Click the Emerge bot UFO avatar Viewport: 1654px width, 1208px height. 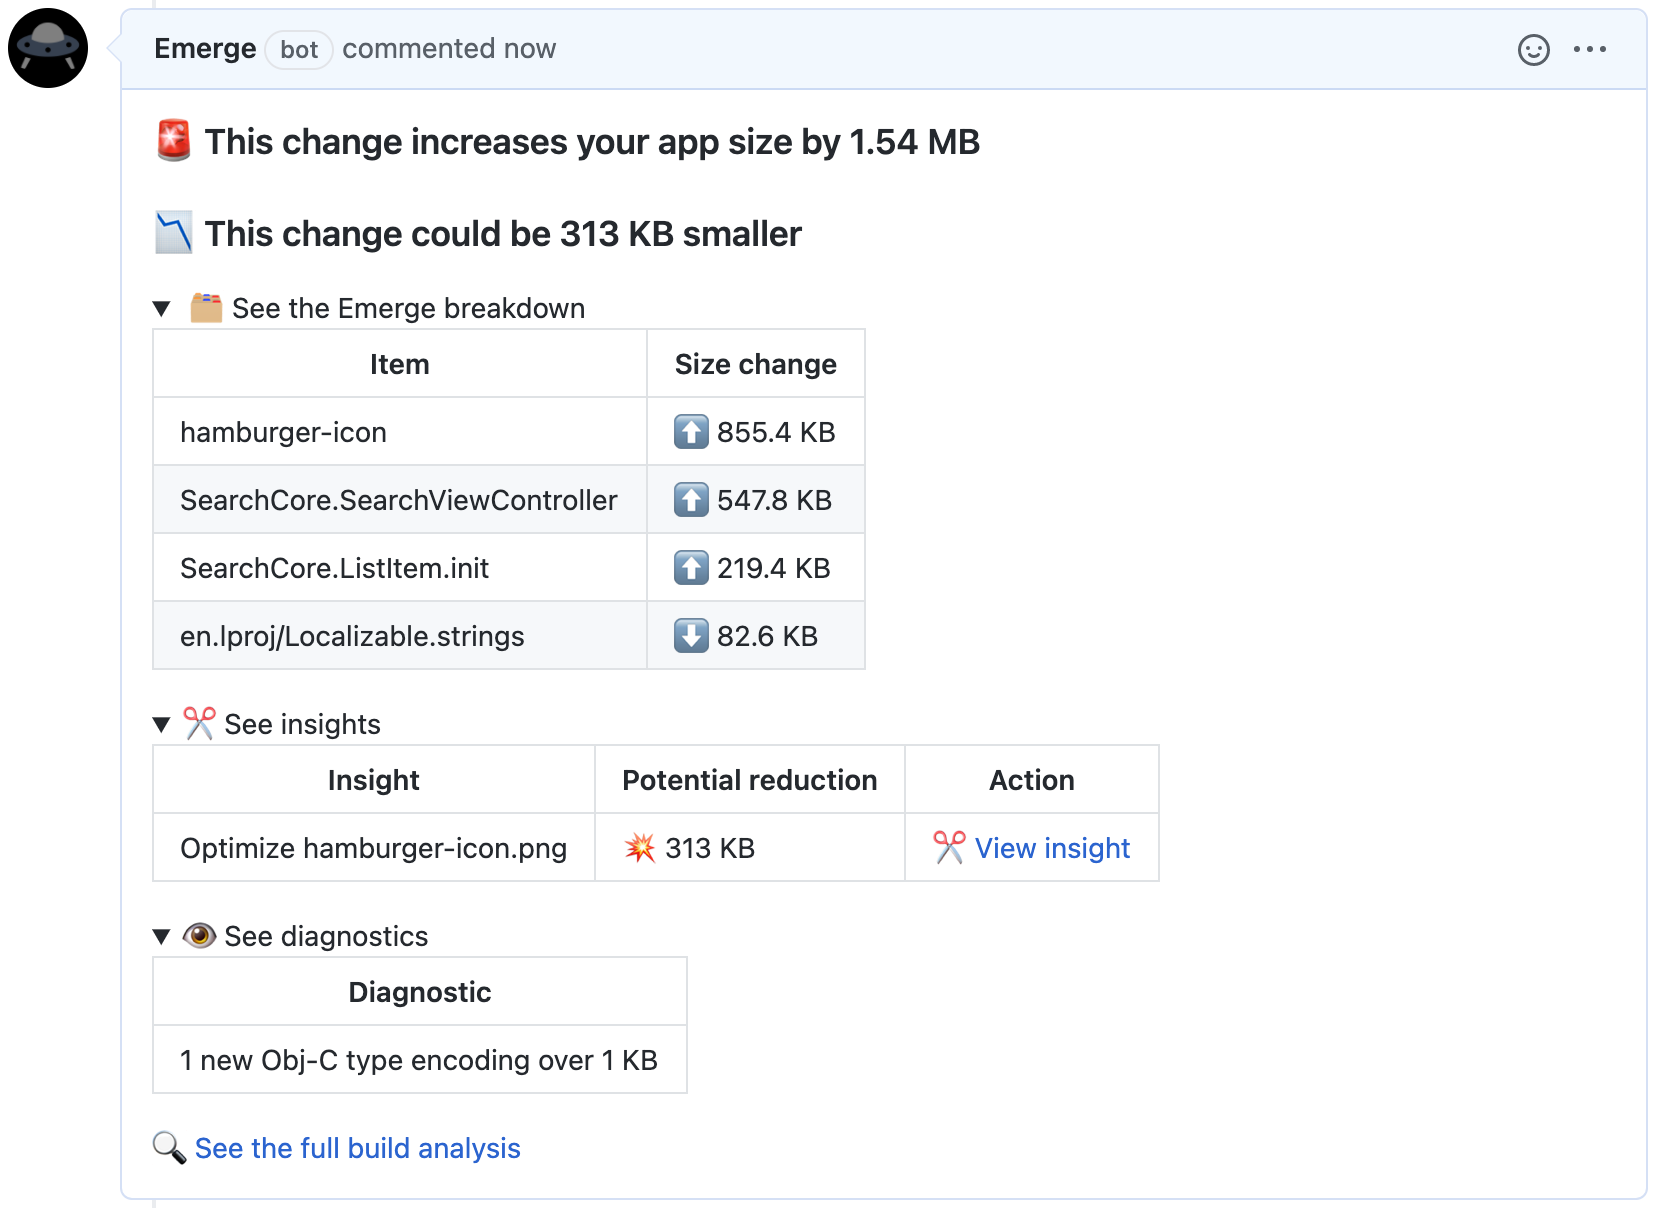tap(48, 48)
